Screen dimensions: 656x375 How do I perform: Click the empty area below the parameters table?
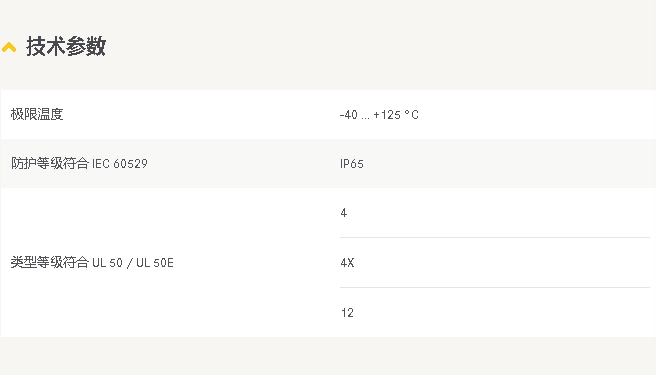[x=328, y=356]
